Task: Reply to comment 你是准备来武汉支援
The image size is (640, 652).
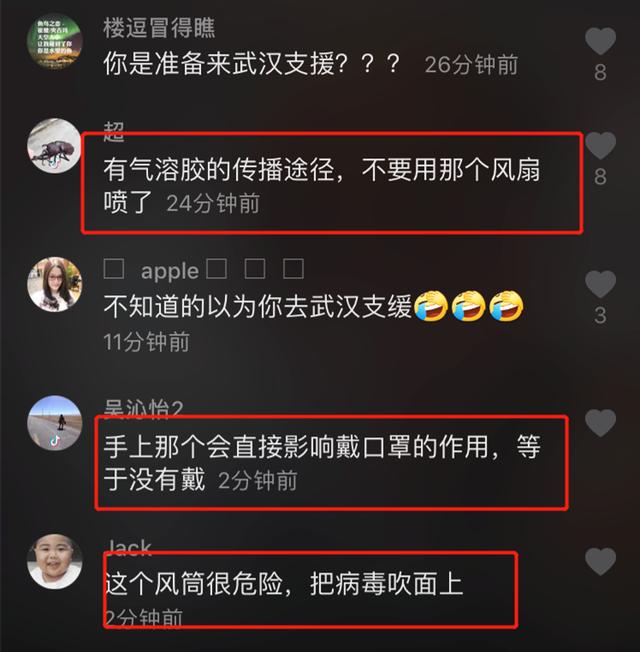Action: click(x=252, y=64)
